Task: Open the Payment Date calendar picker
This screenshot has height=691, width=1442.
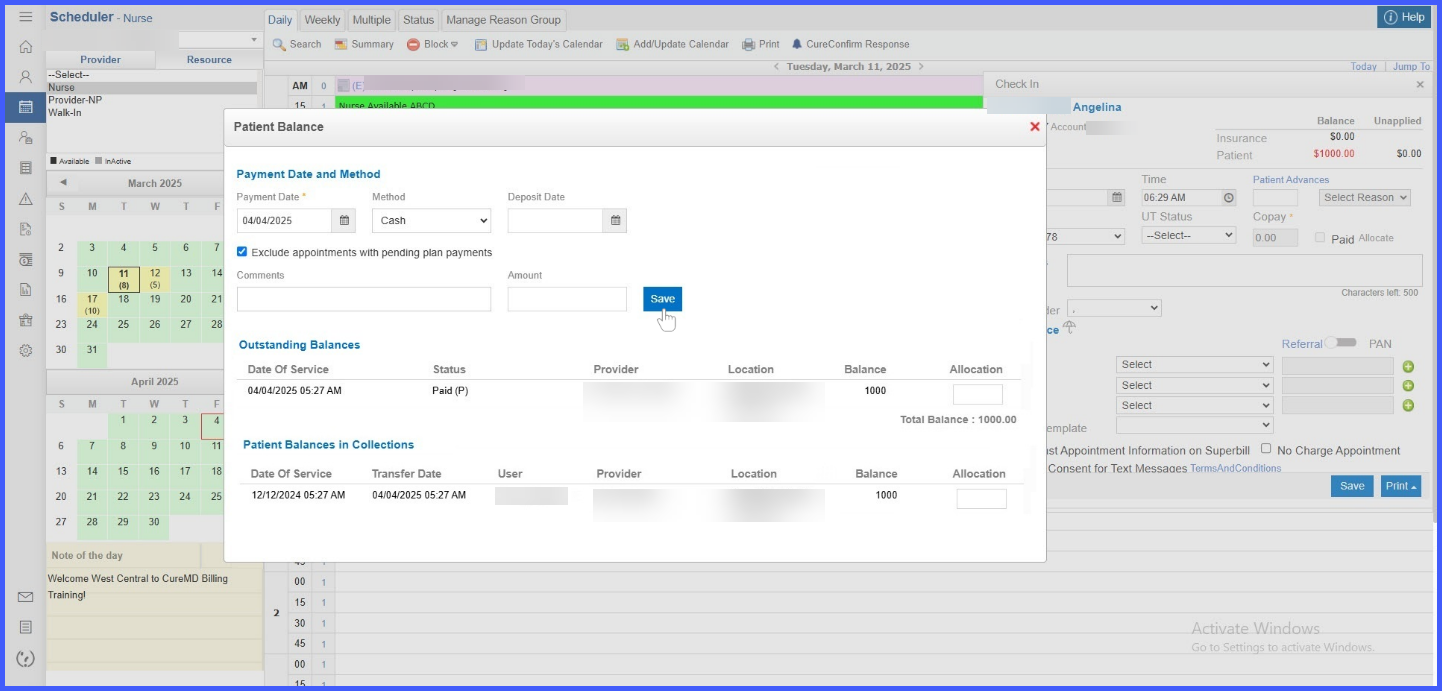Action: click(344, 221)
